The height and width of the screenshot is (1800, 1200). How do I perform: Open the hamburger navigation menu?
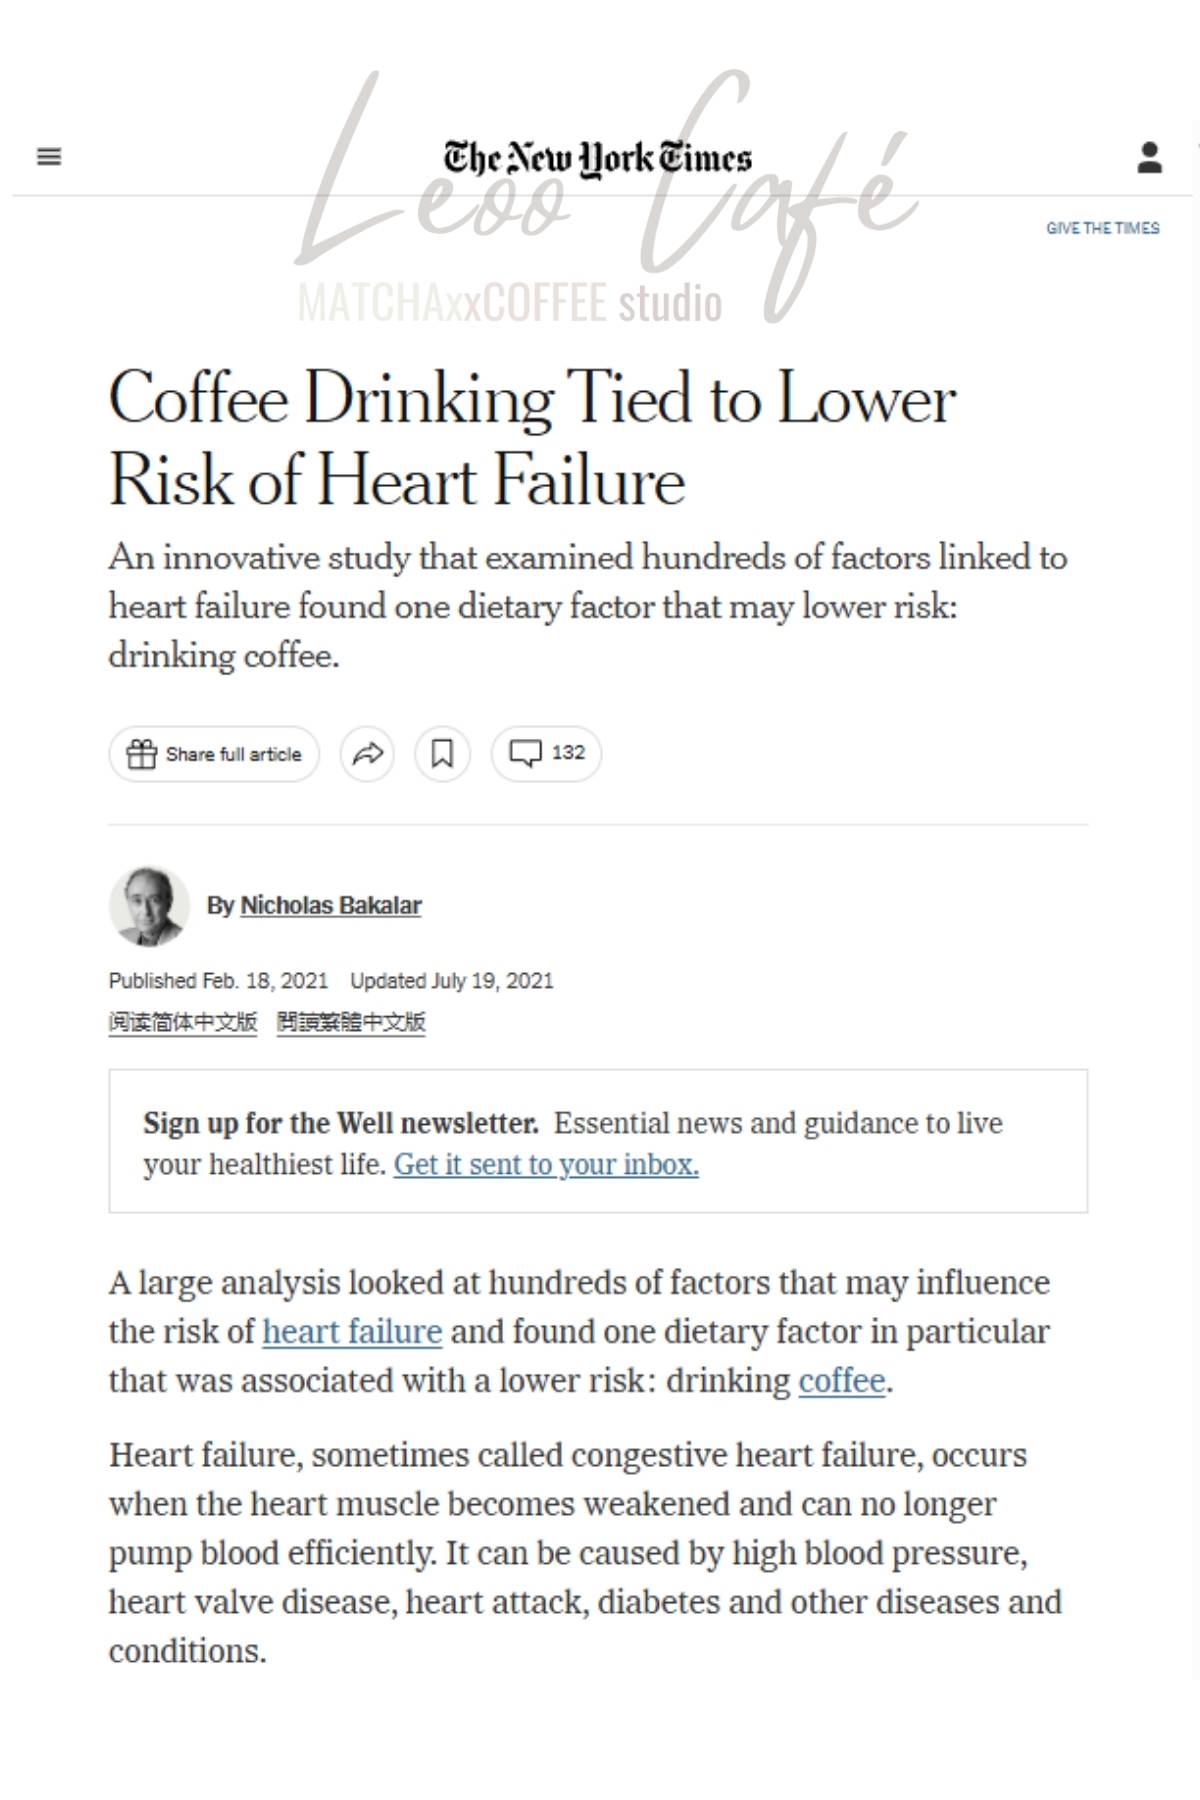click(x=47, y=156)
